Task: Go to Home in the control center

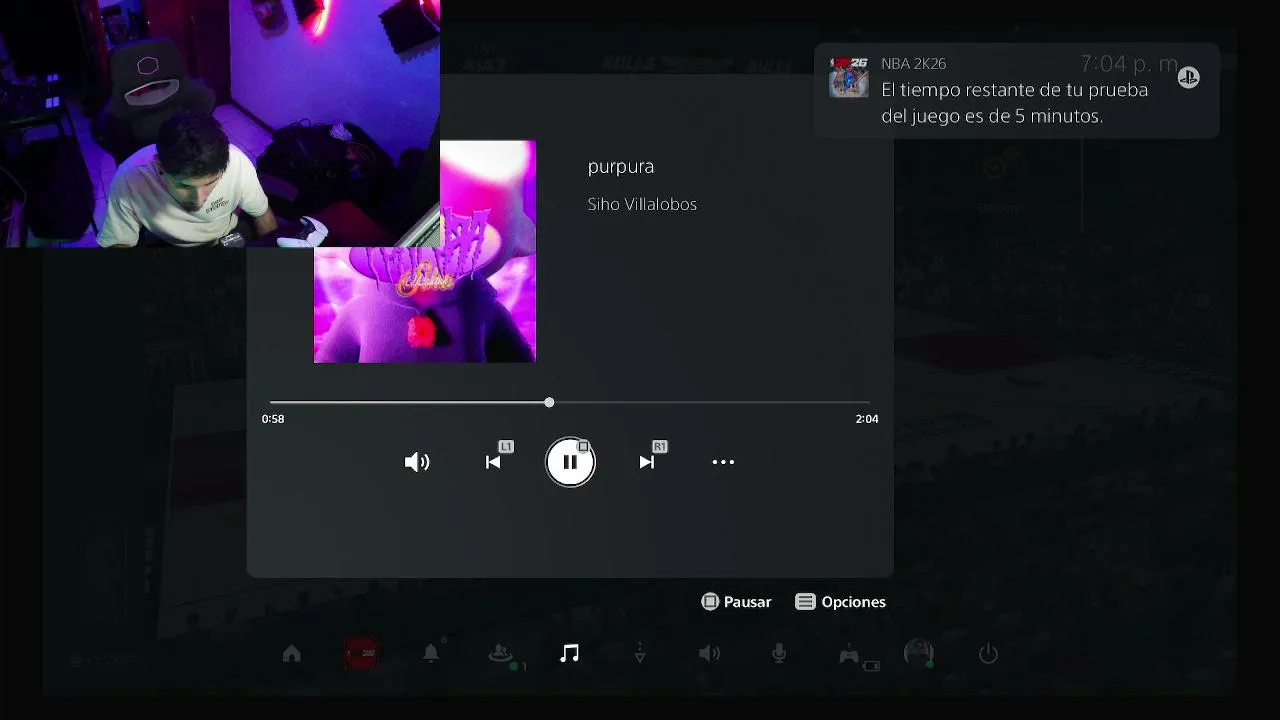Action: [x=291, y=654]
